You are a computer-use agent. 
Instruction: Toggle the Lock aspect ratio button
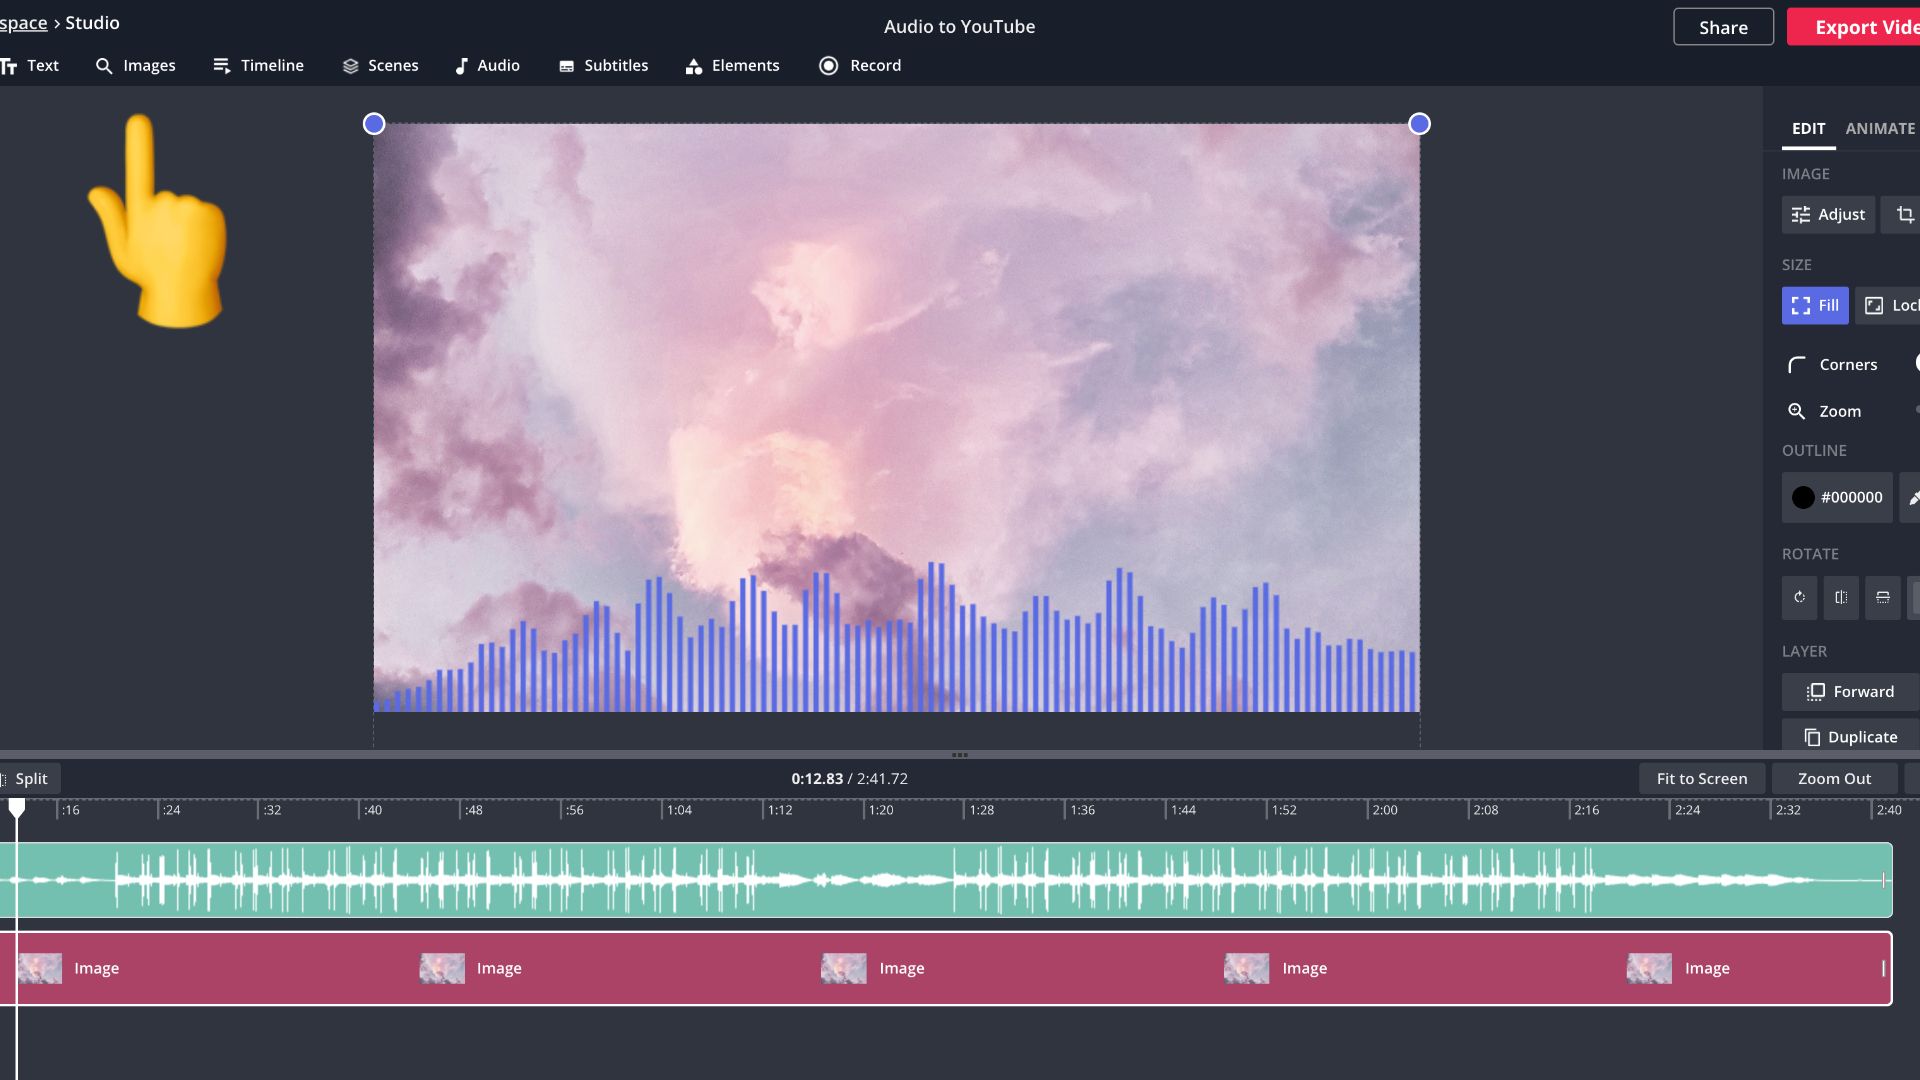[1890, 306]
